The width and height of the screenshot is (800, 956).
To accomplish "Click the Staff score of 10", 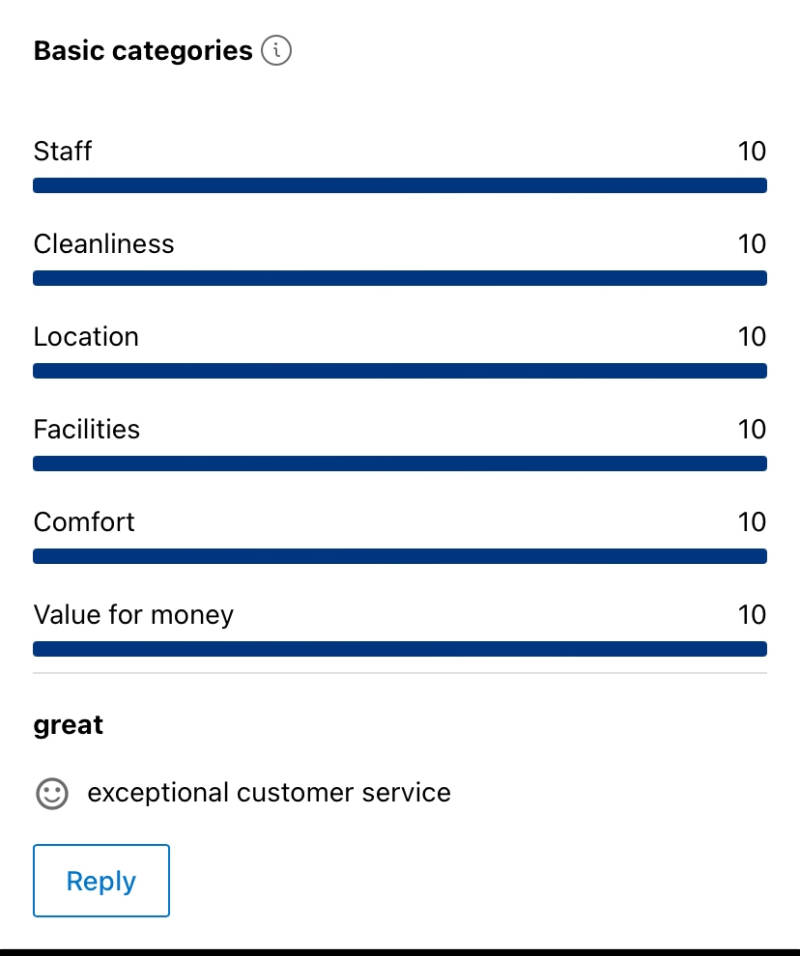I will [x=751, y=151].
